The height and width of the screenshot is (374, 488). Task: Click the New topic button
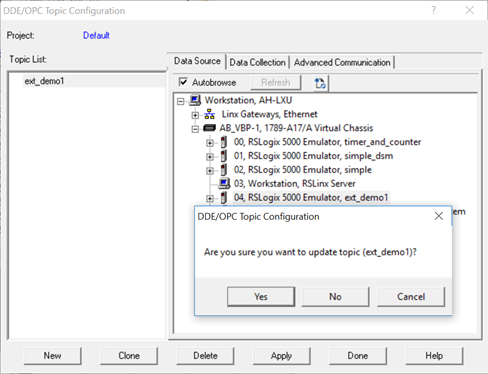coord(52,356)
